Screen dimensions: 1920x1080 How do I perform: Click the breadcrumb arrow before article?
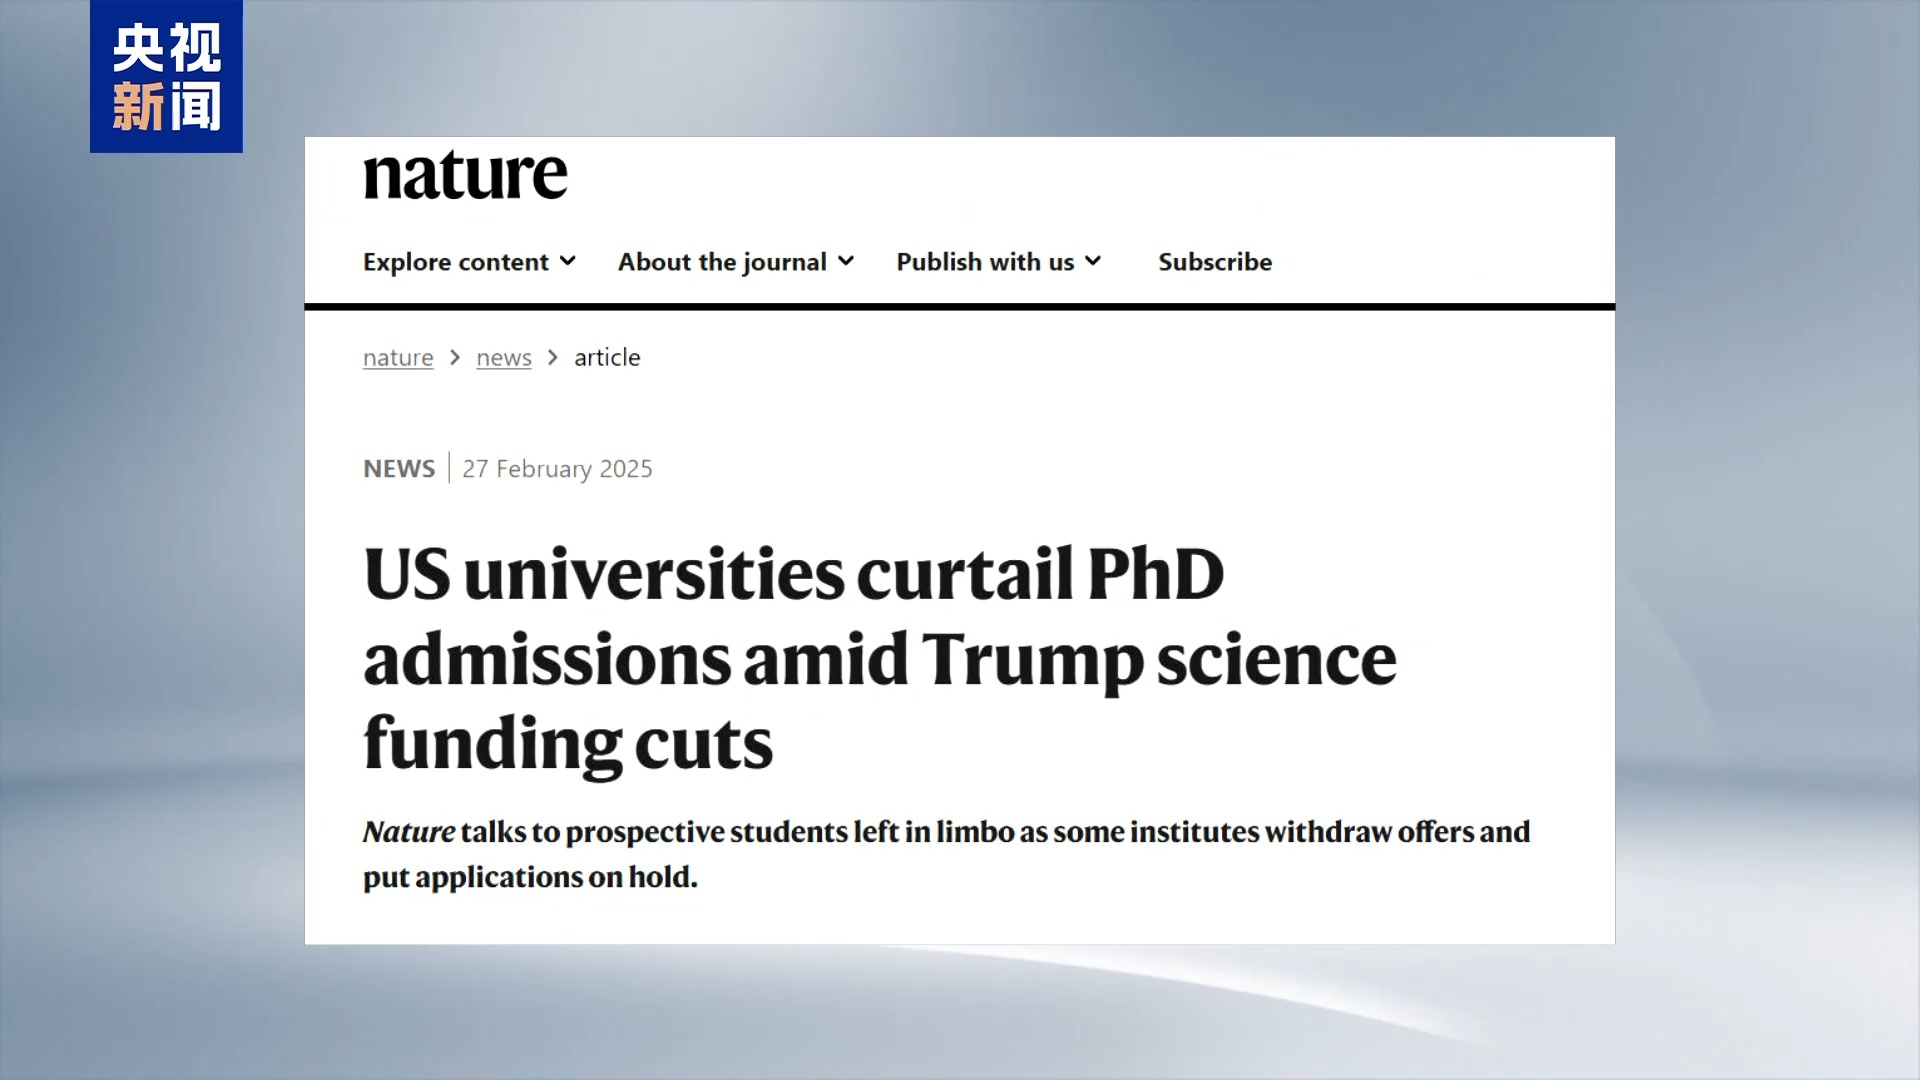click(553, 358)
